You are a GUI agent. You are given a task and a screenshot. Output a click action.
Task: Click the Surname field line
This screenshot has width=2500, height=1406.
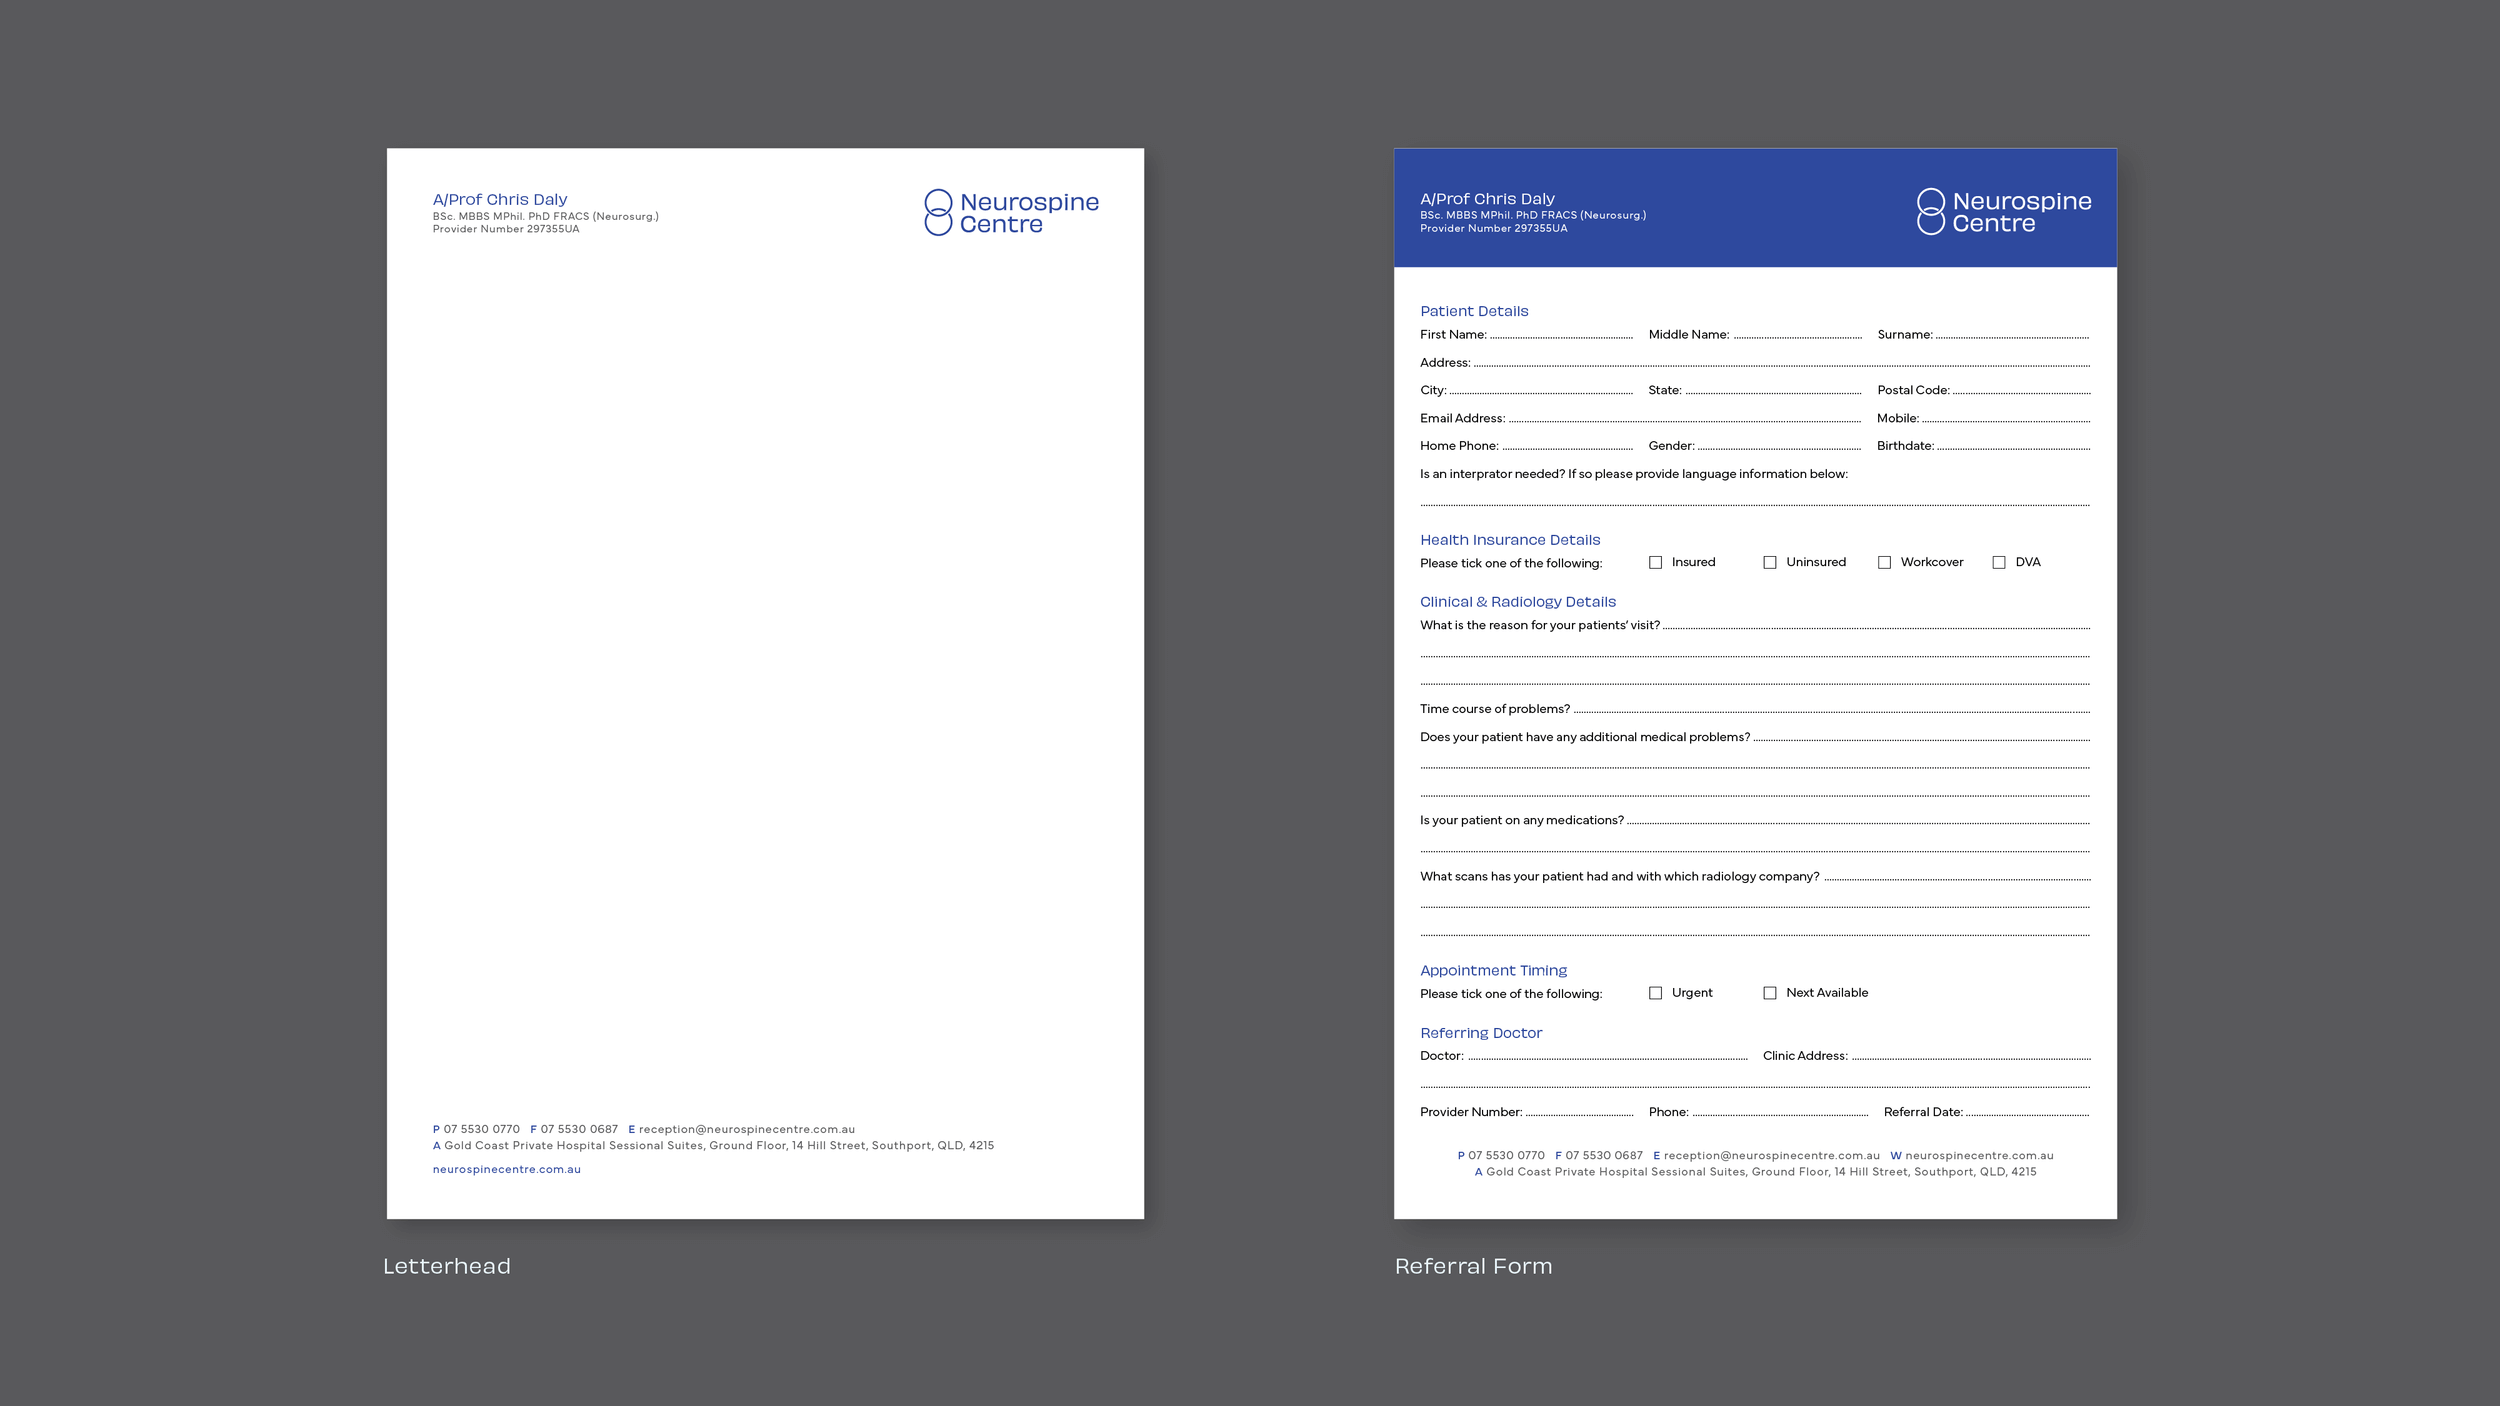(x=2012, y=336)
